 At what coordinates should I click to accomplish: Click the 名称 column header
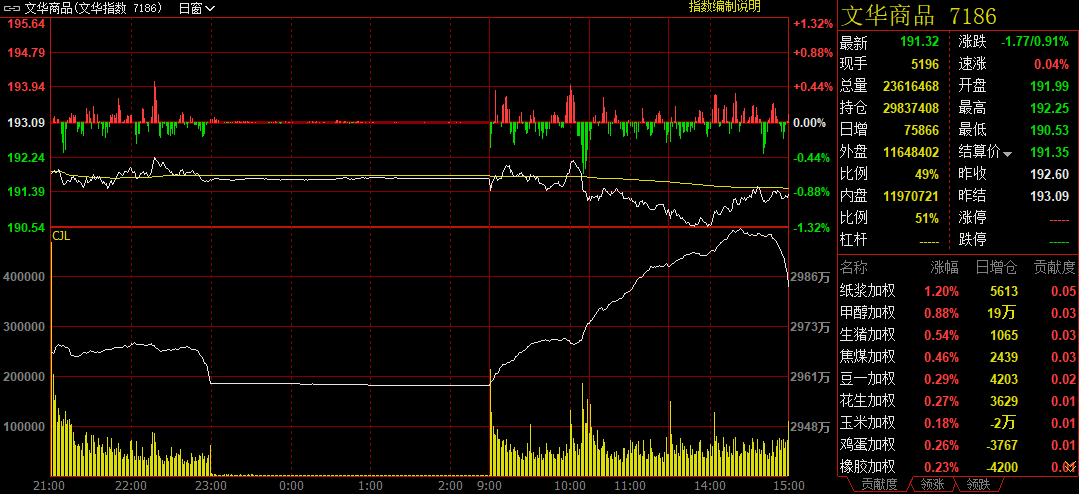point(854,267)
